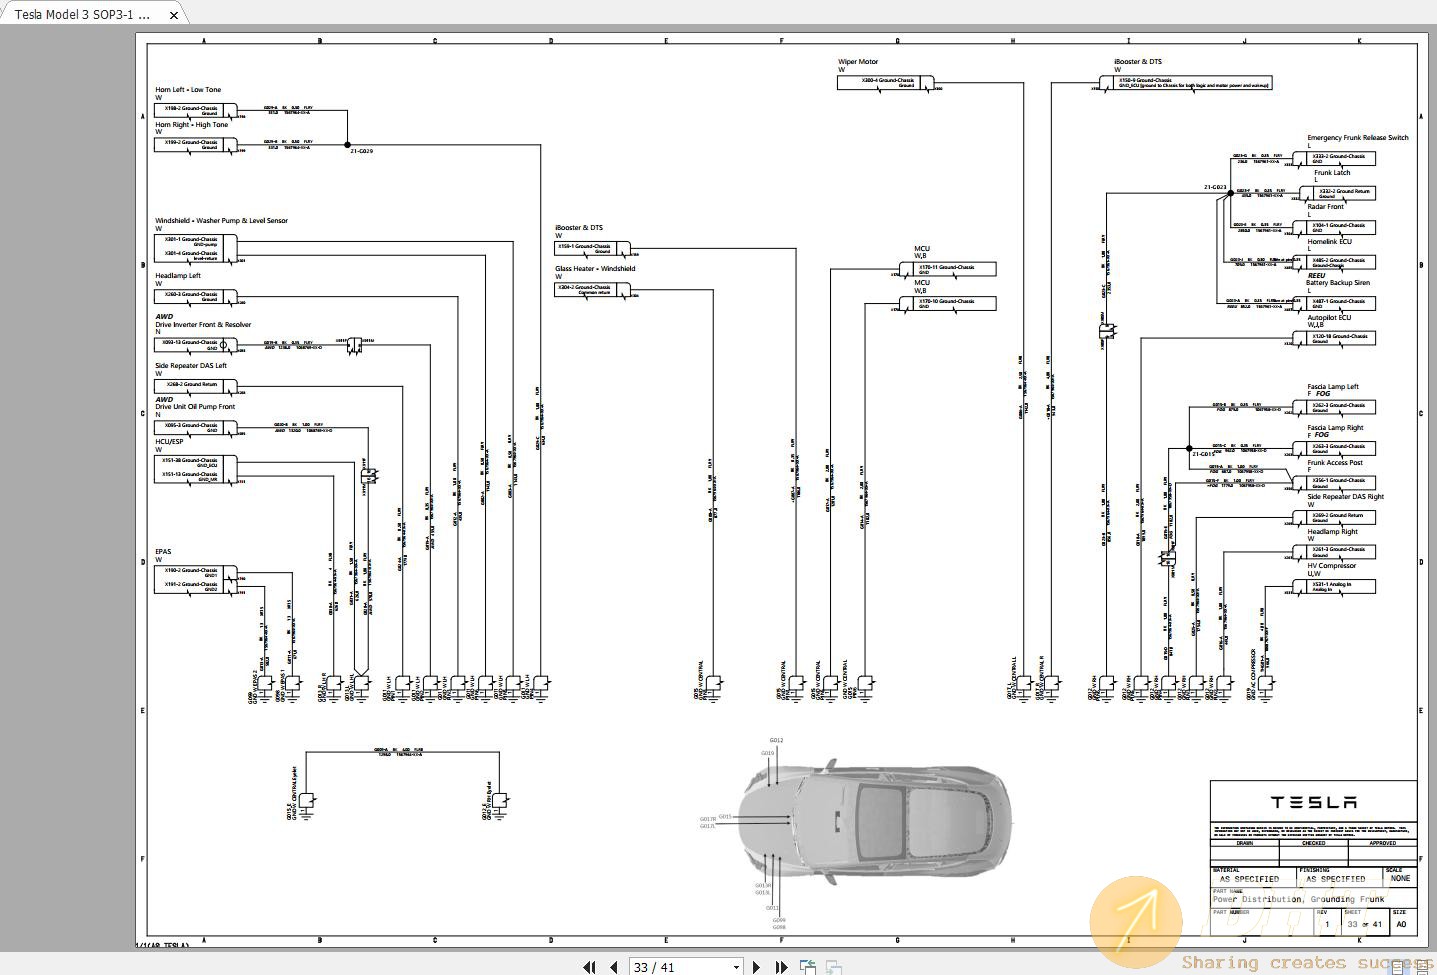Click 'Battery Backup Siren' label
Image resolution: width=1437 pixels, height=975 pixels.
1337,282
